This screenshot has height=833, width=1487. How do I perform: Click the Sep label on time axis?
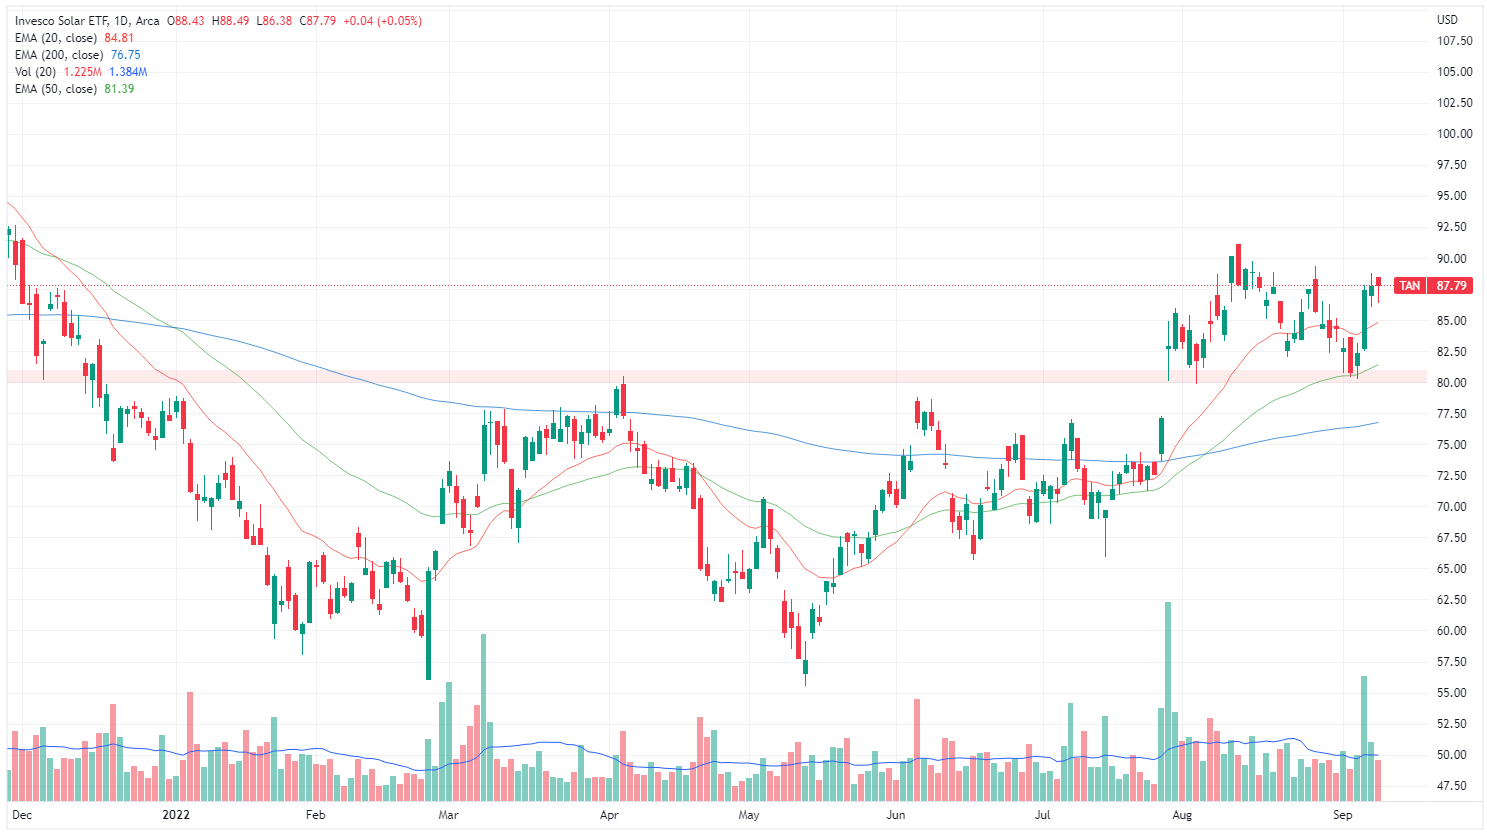tap(1343, 815)
